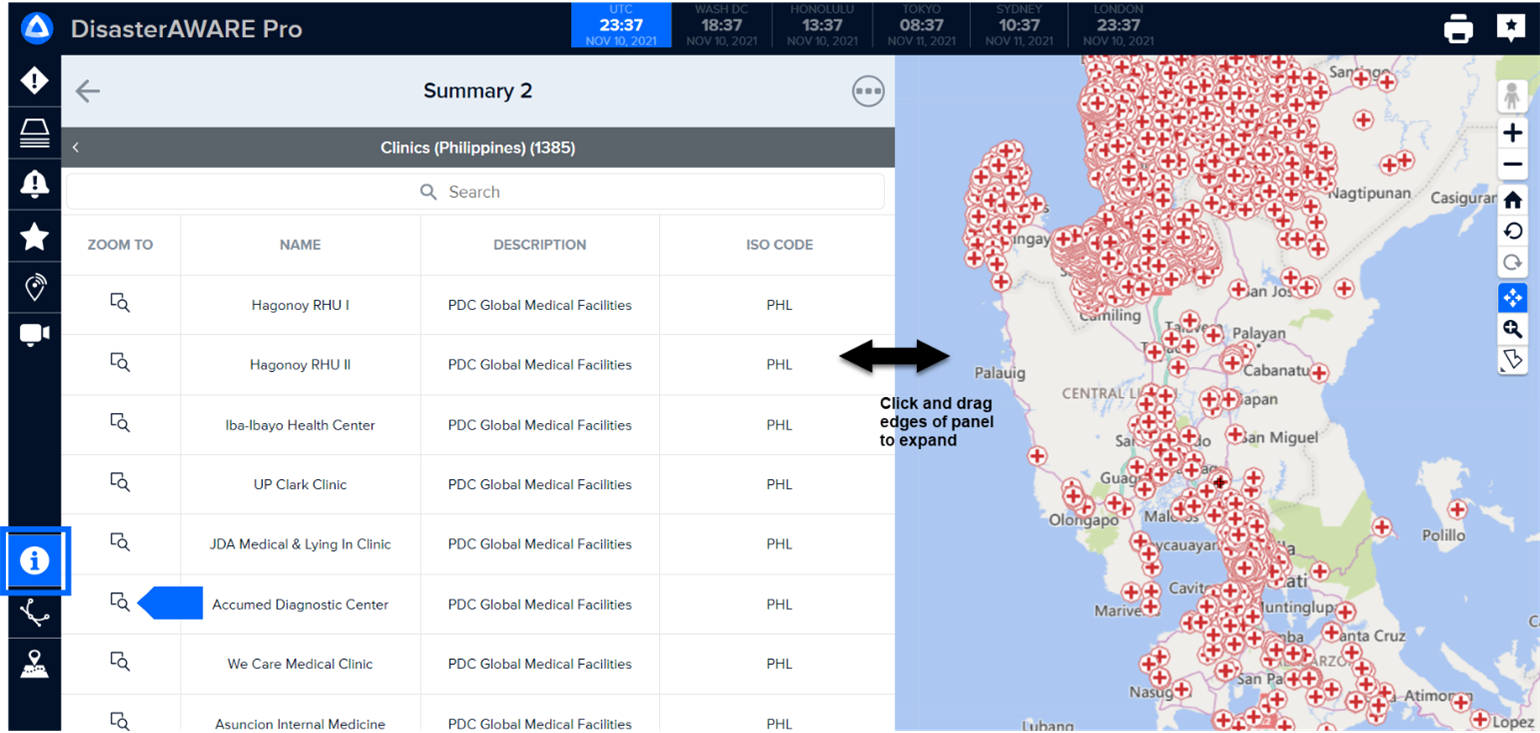Sort by the ZOOM TO column header
Viewport: 1540px width, 733px height.
[120, 245]
